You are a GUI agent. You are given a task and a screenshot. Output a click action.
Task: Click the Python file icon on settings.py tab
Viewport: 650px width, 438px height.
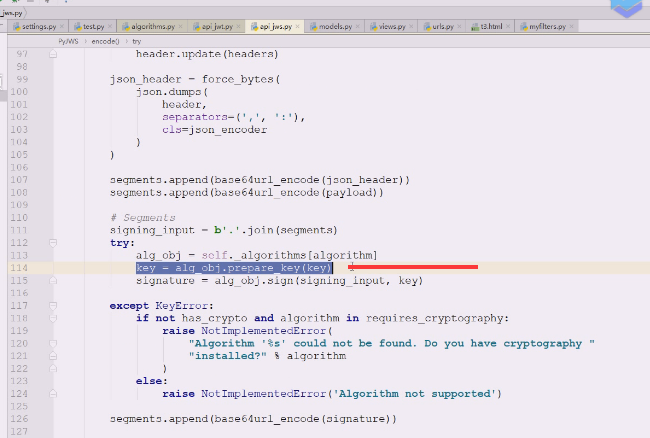pyautogui.click(x=17, y=27)
